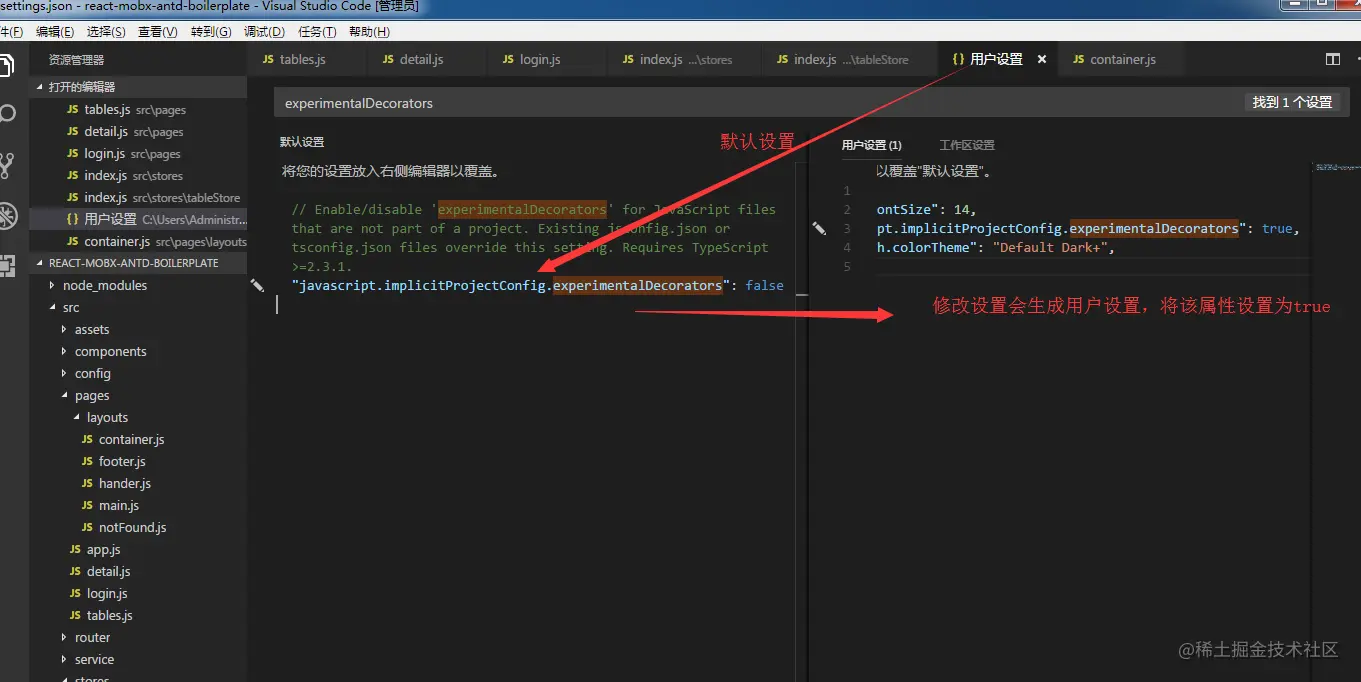Image resolution: width=1361 pixels, height=682 pixels.
Task: Expand the service folder
Action: click(x=138, y=660)
